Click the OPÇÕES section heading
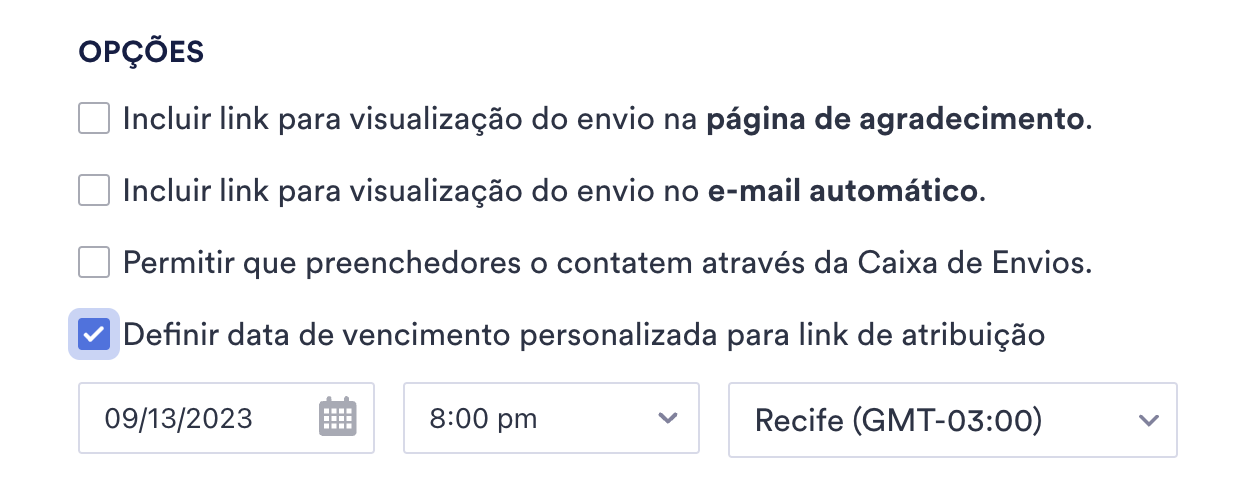 (141, 53)
